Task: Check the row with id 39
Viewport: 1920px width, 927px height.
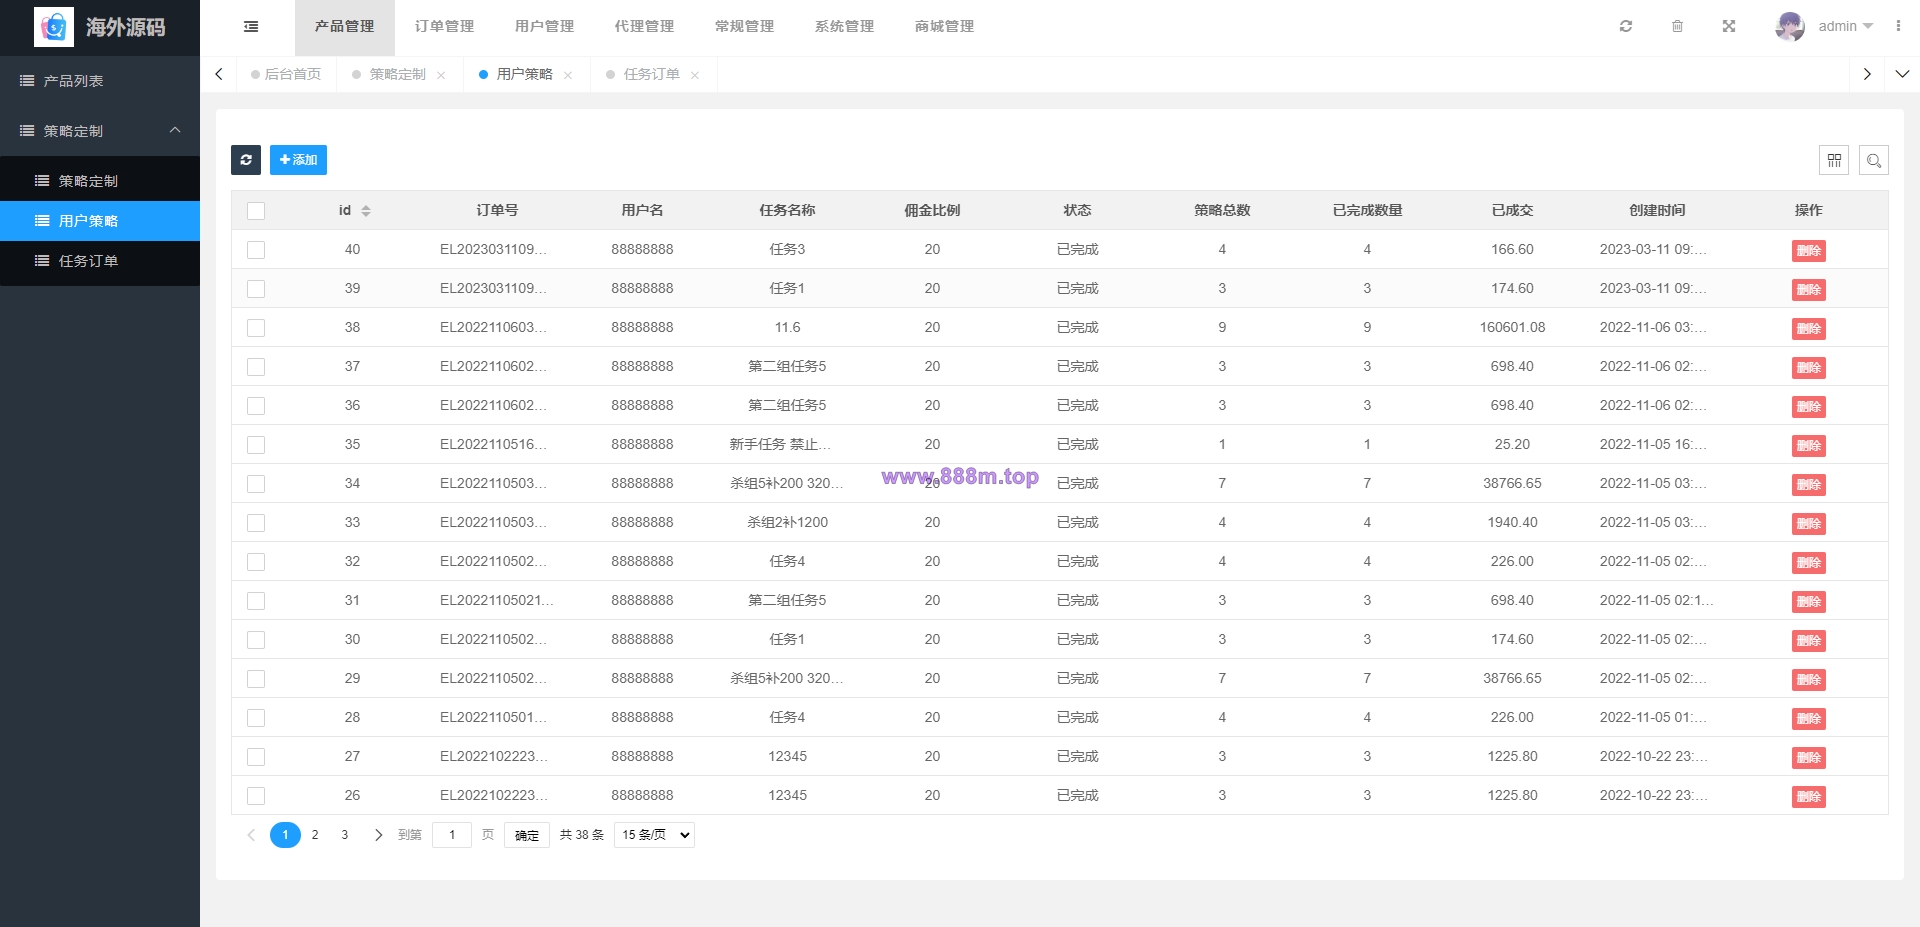Action: [x=256, y=289]
